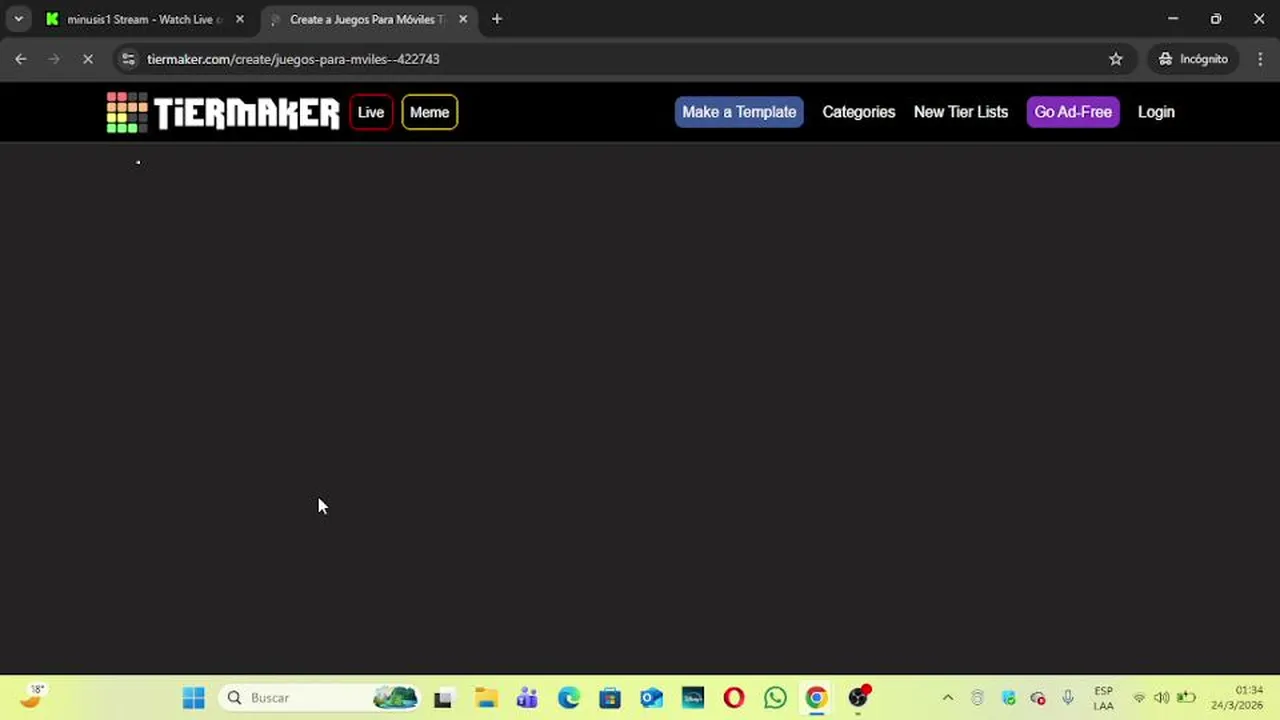Open File Explorer from the taskbar
This screenshot has width=1280, height=720.
tap(486, 698)
